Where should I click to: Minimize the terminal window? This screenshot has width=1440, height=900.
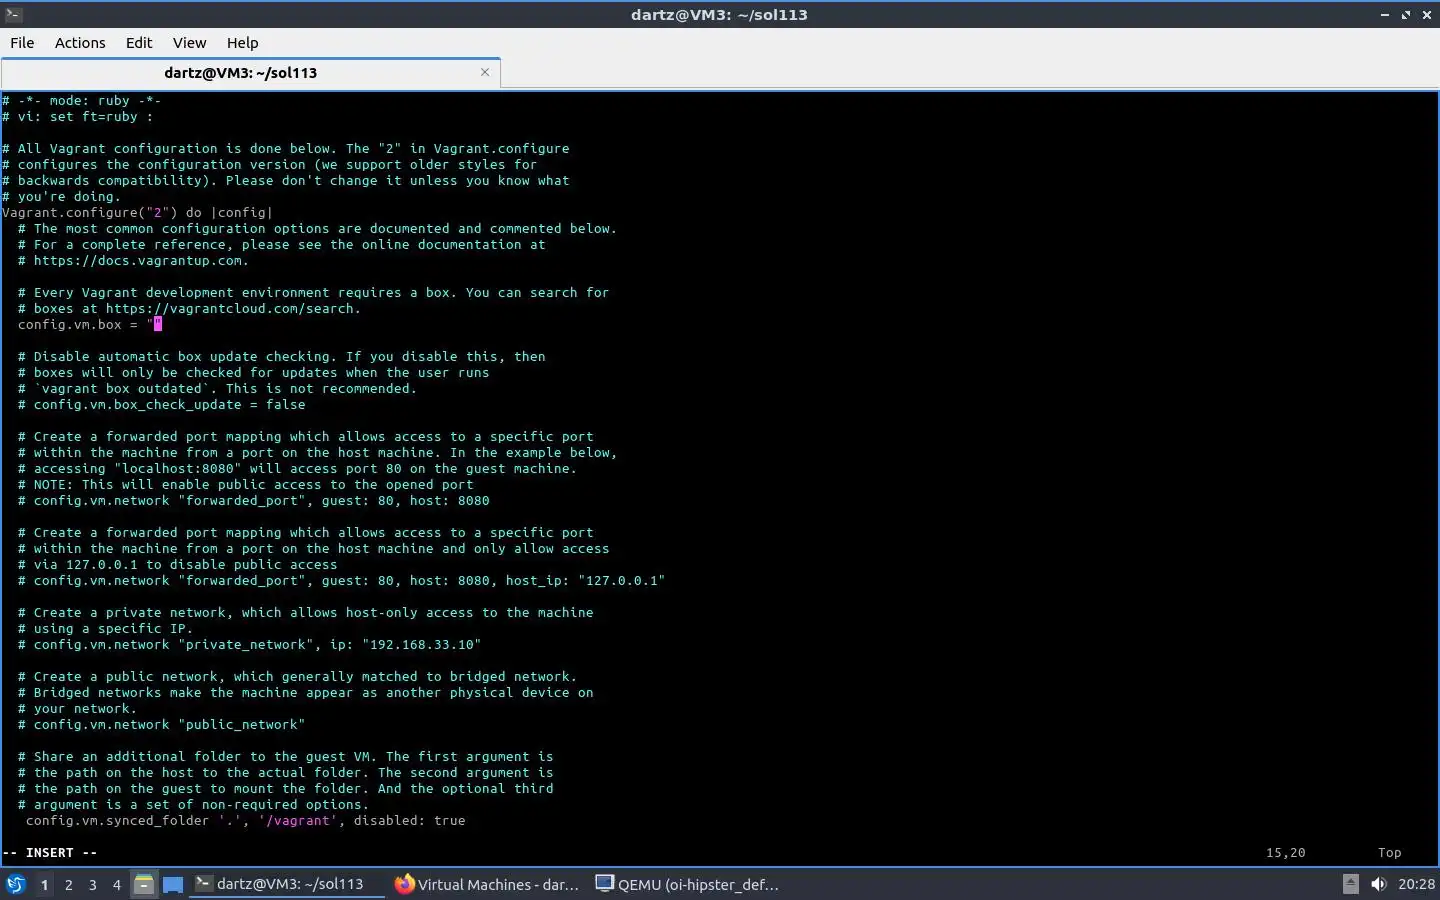[x=1384, y=14]
